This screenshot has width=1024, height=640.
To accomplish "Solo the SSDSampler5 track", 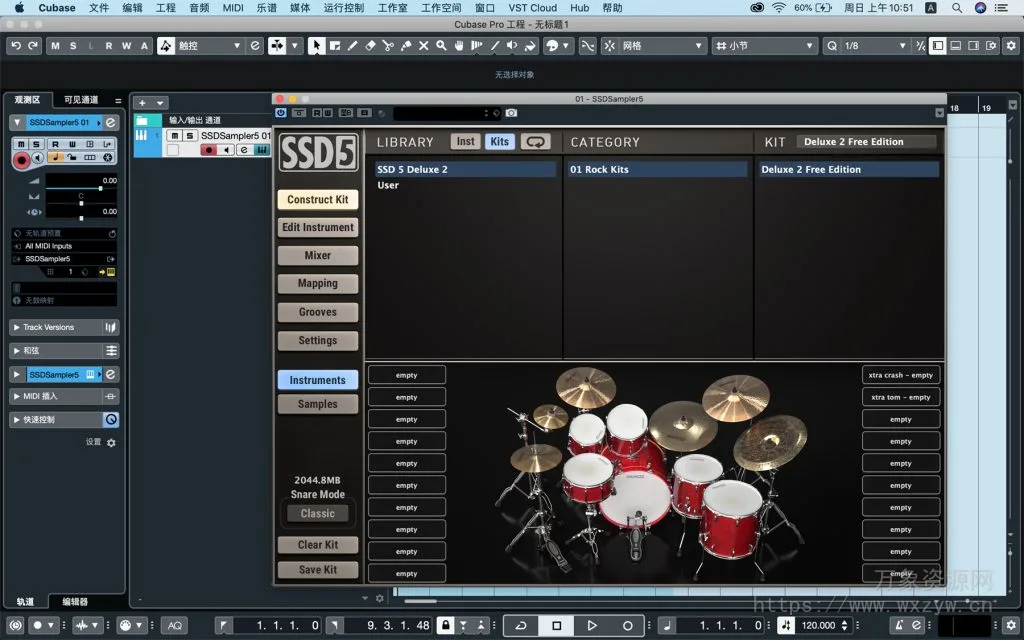I will click(36, 144).
